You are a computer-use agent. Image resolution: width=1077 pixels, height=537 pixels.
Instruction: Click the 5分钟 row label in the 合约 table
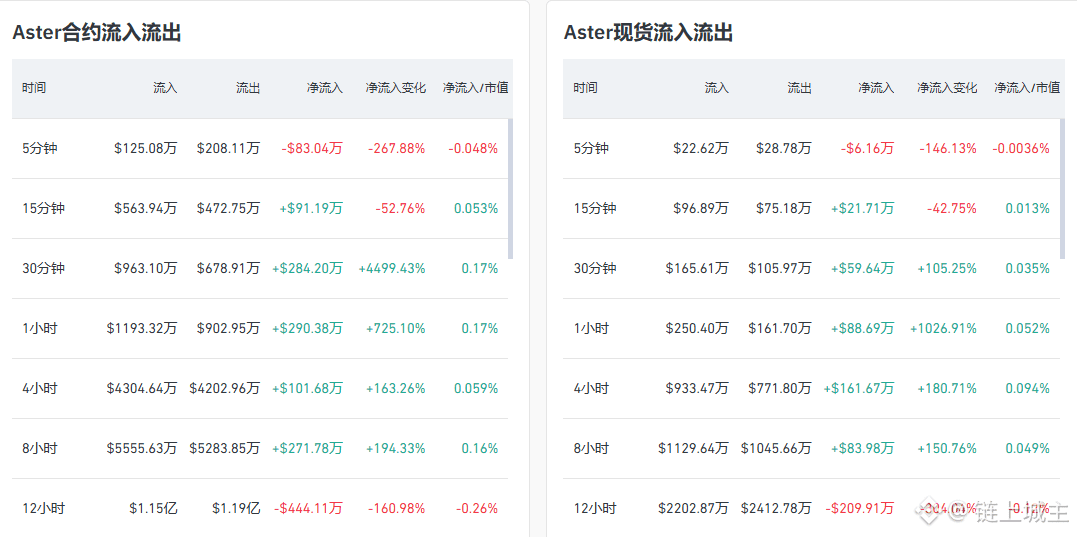(40, 148)
